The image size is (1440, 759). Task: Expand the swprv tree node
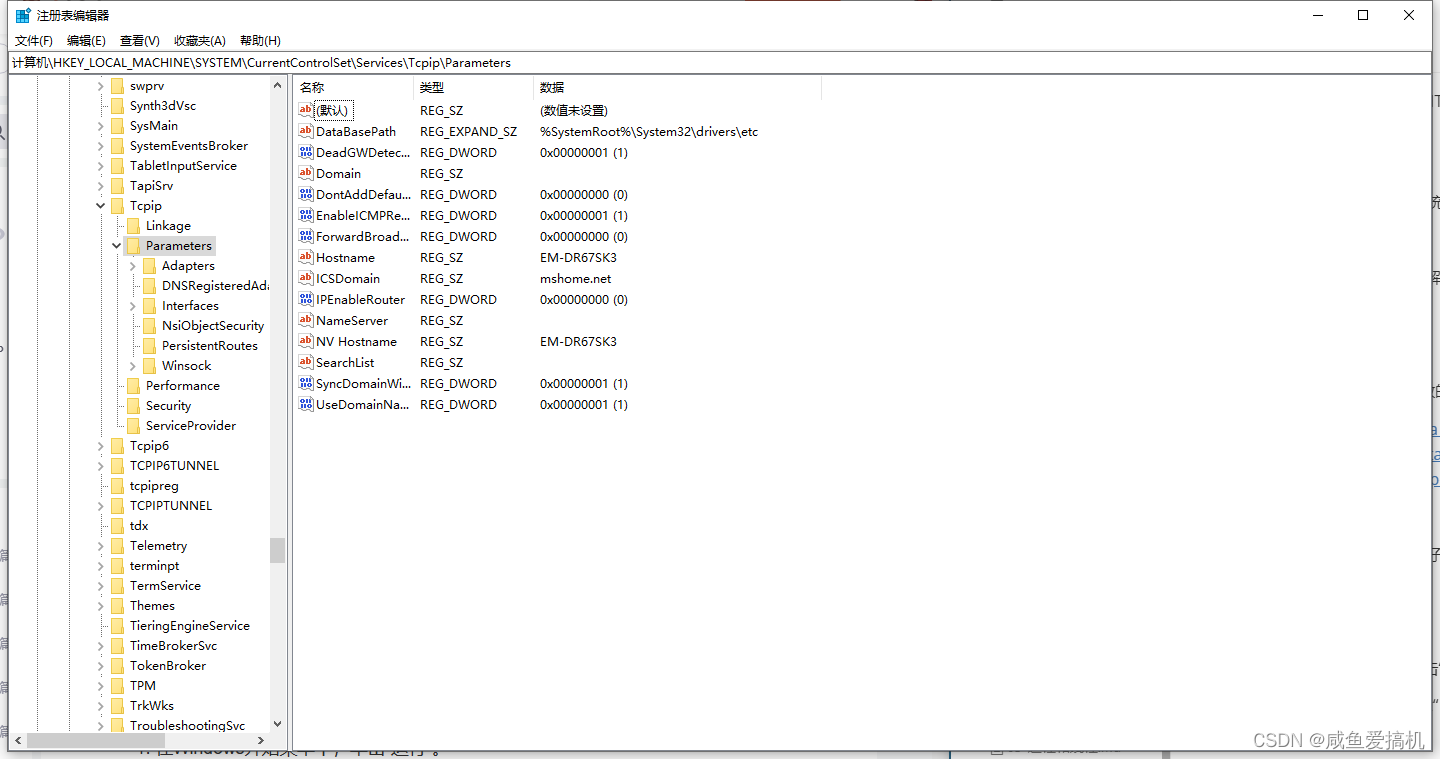tap(101, 86)
